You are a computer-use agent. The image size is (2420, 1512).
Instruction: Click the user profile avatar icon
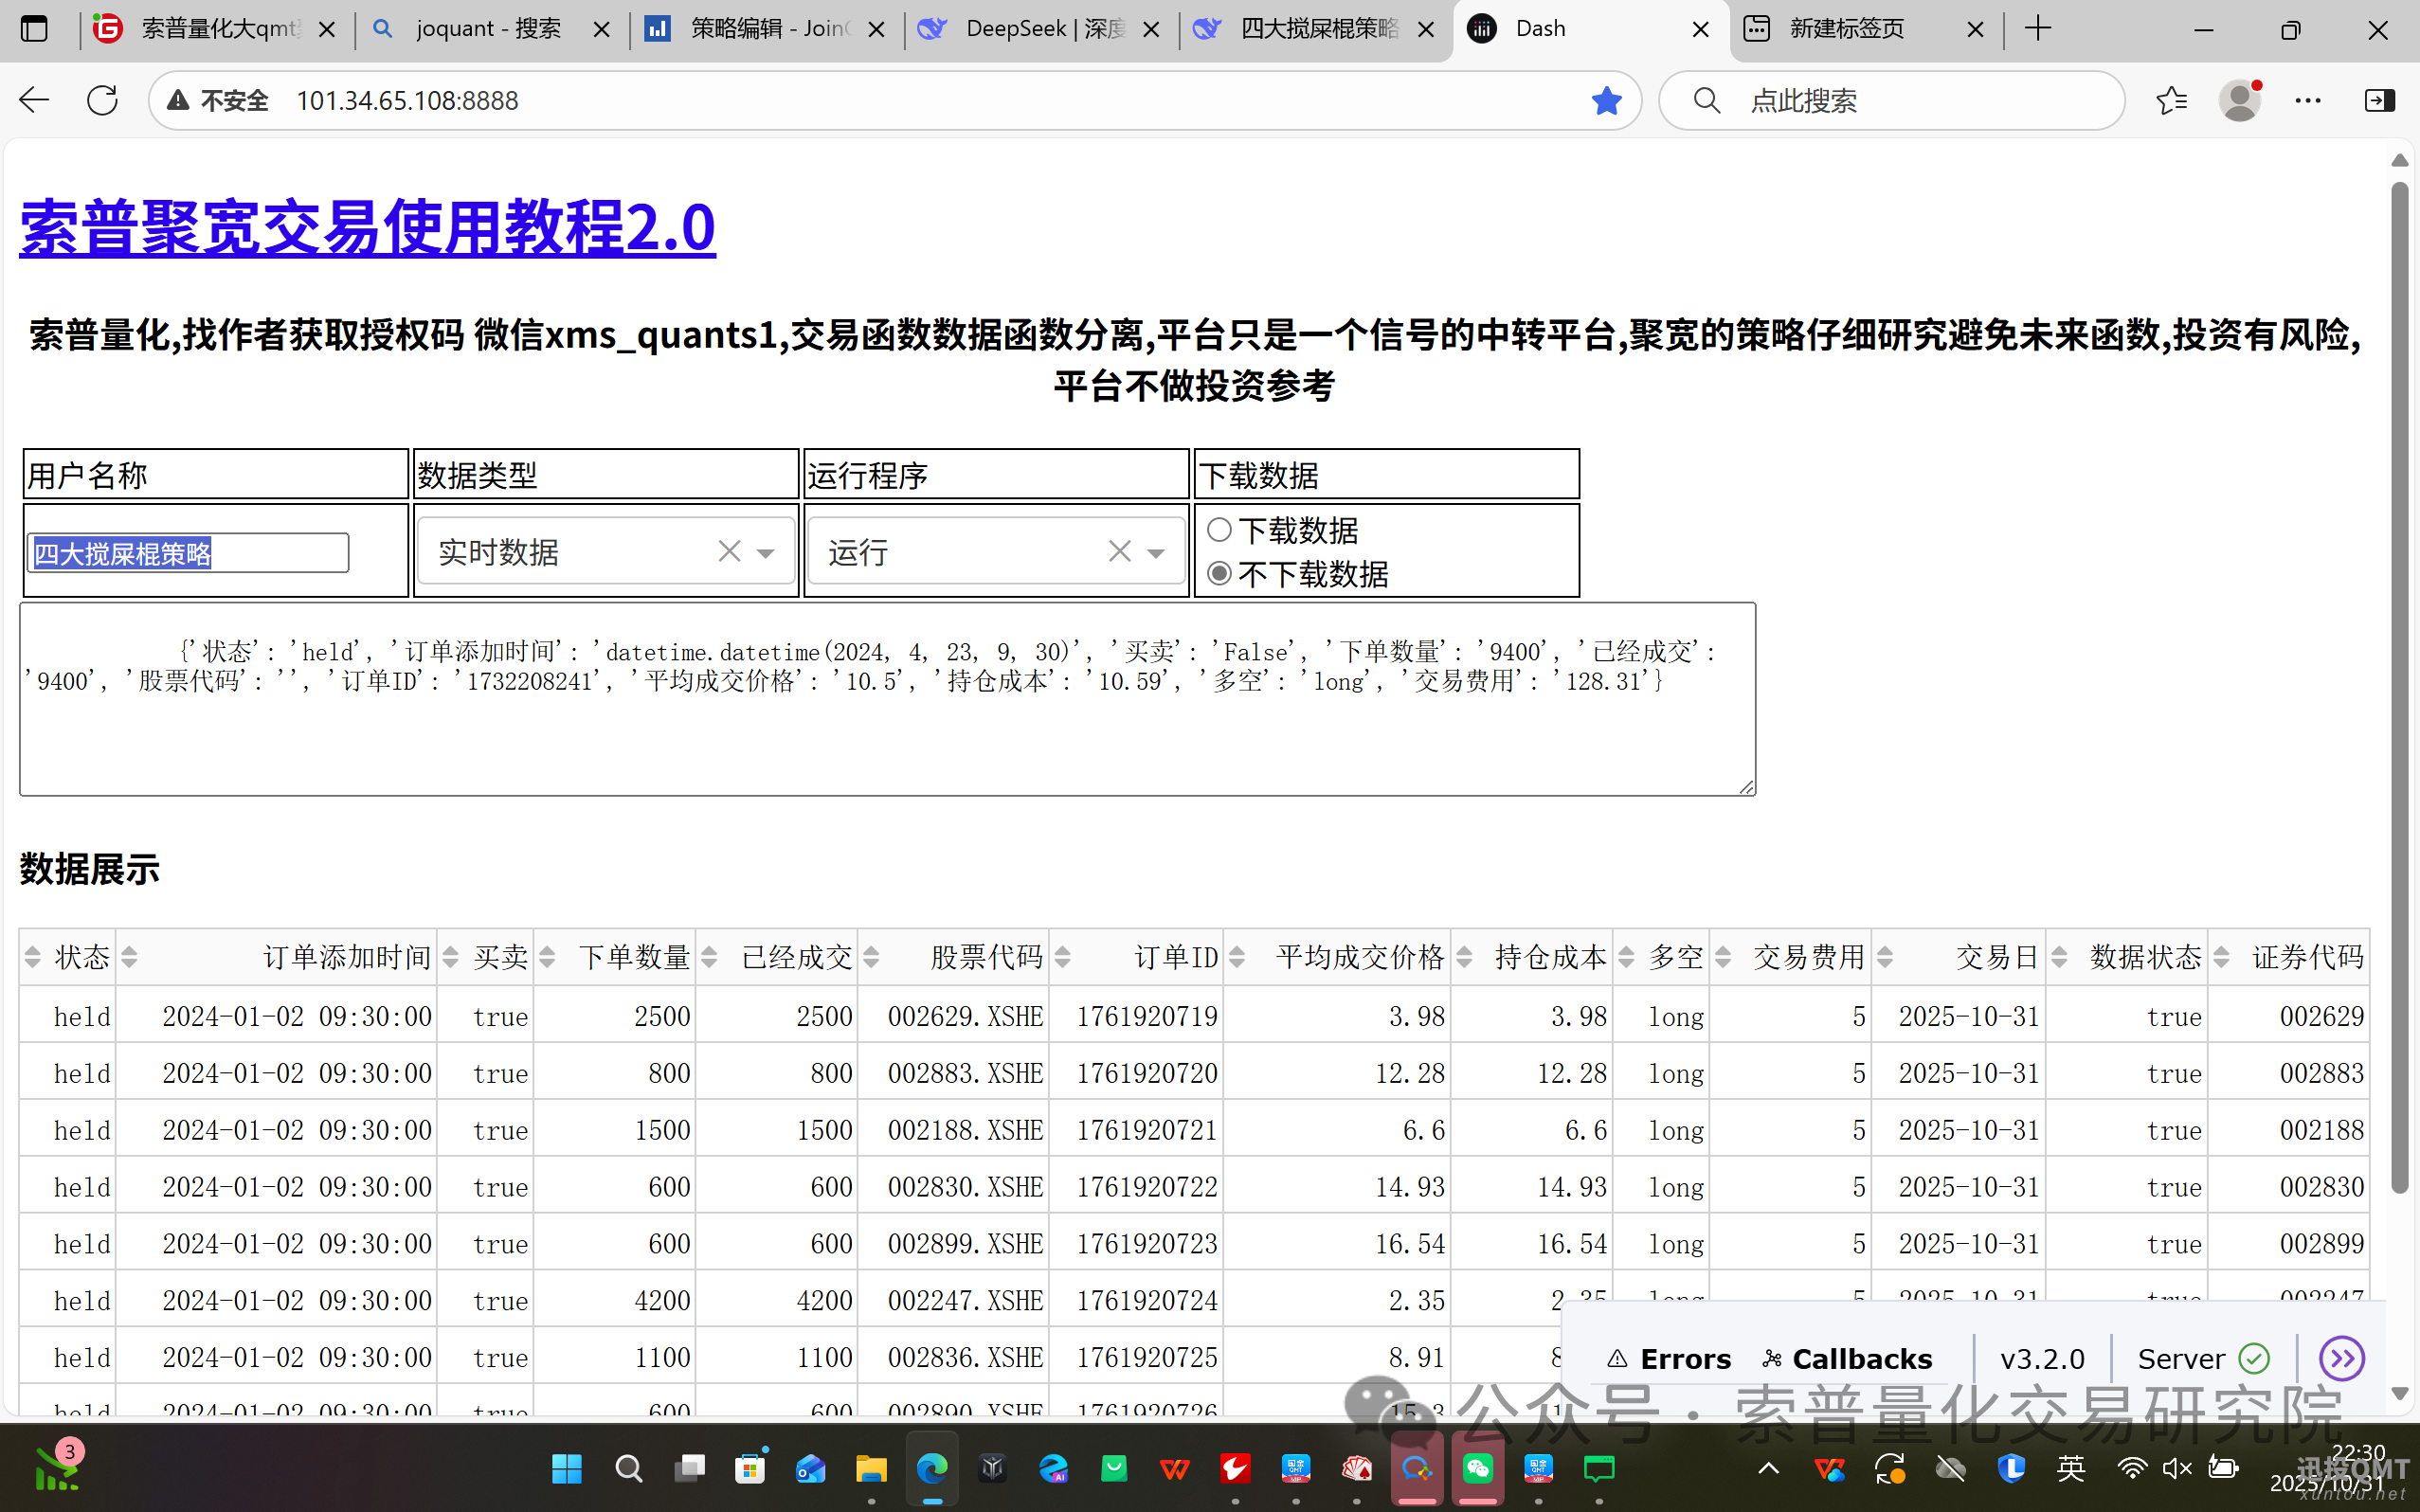coord(2239,100)
